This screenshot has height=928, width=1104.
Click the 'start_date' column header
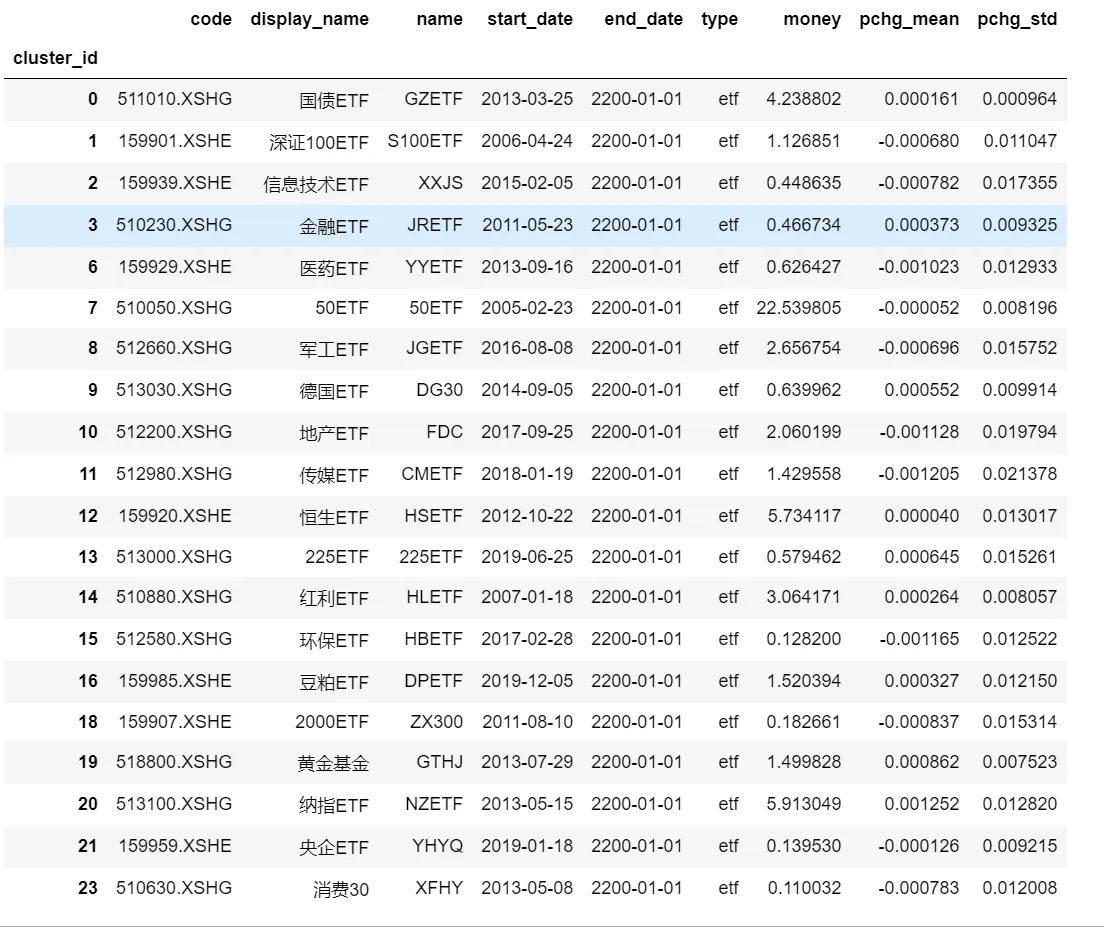click(530, 19)
